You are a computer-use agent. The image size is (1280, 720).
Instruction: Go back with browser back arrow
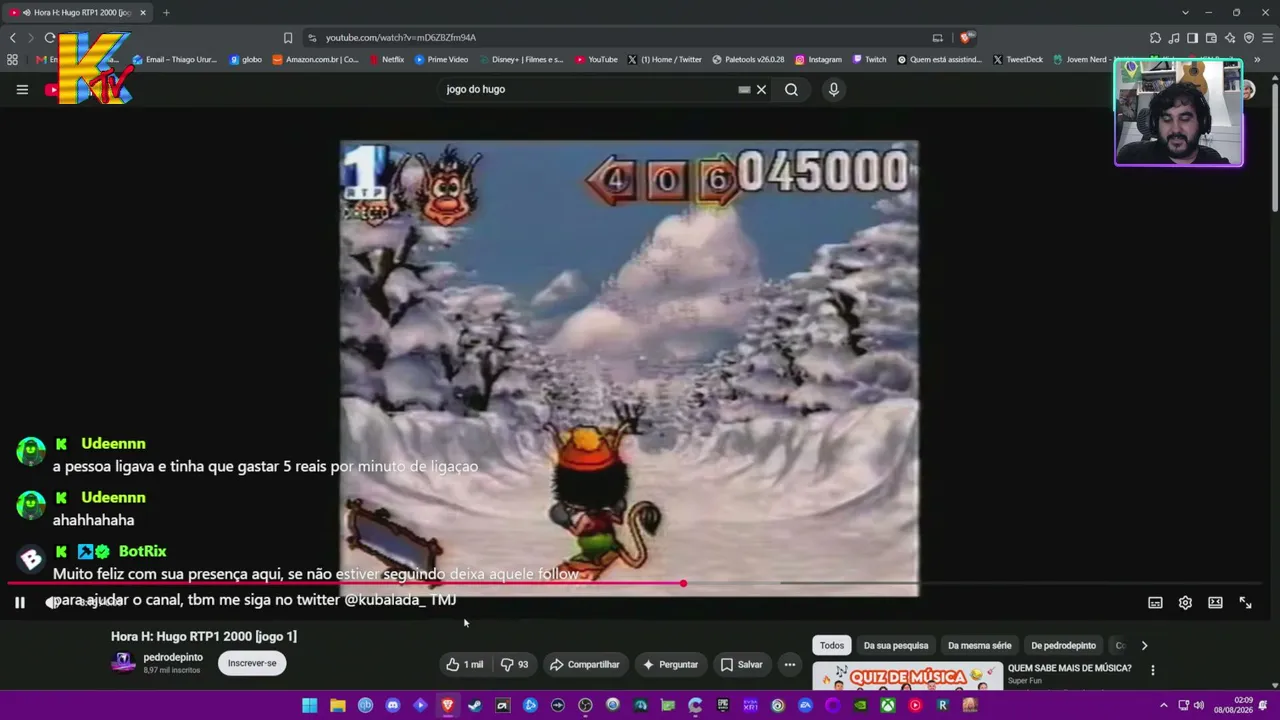pos(12,38)
